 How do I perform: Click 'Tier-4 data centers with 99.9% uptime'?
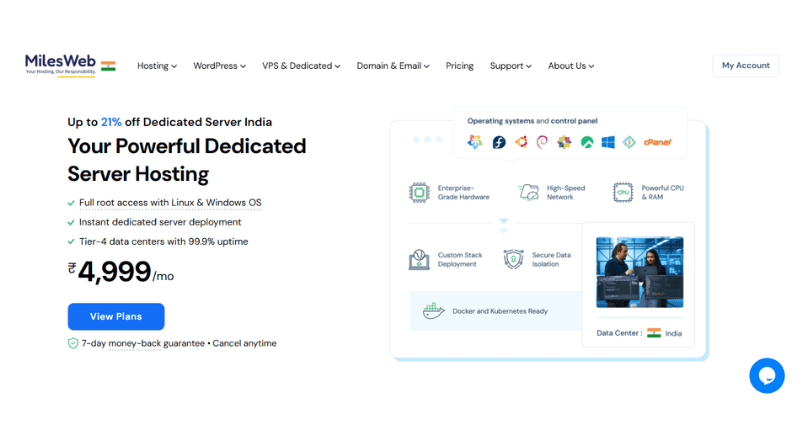click(x=163, y=241)
